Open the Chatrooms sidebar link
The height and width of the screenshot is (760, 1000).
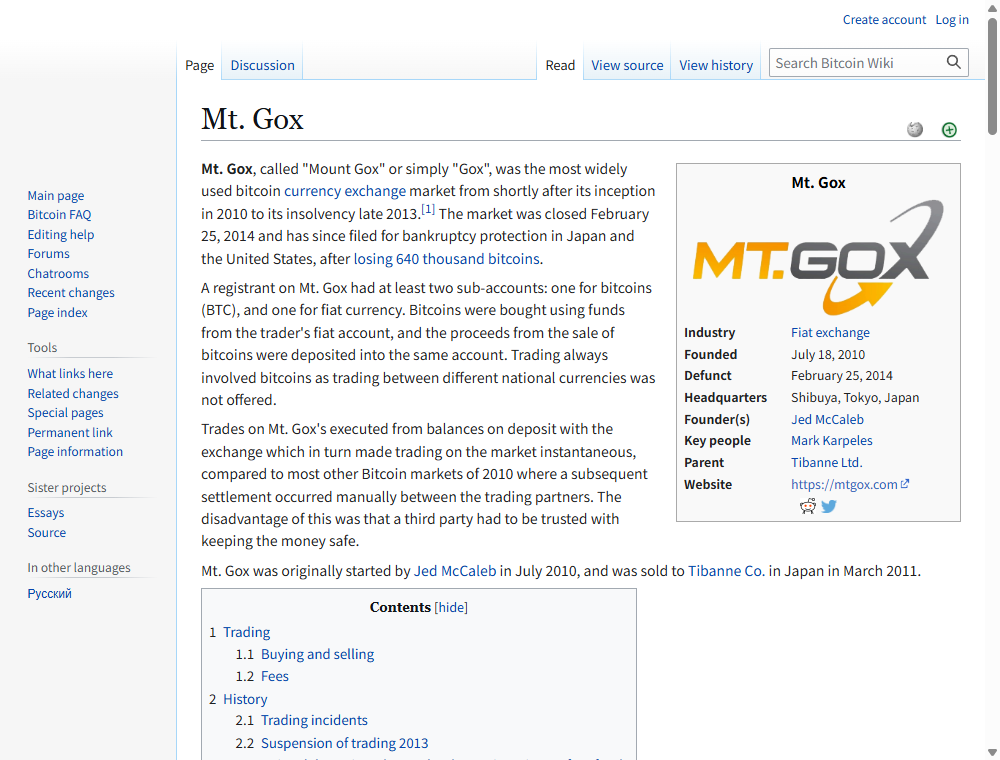point(58,274)
